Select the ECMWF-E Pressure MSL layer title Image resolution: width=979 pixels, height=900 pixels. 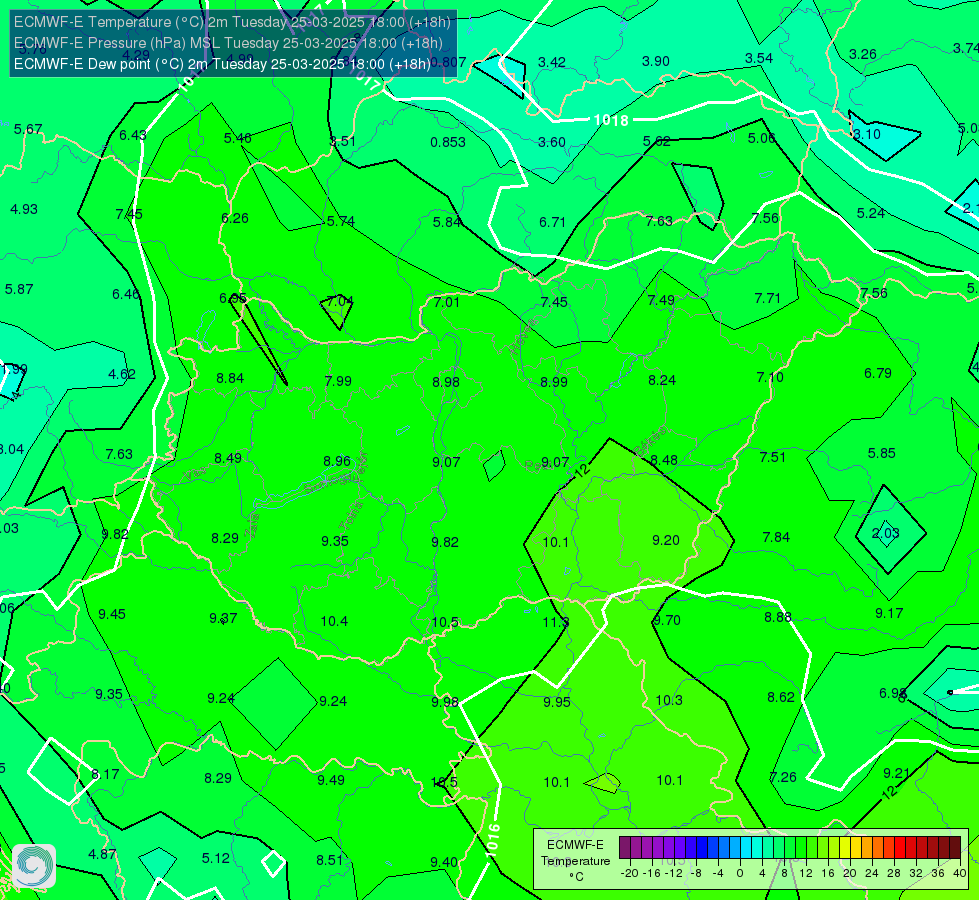(x=229, y=43)
